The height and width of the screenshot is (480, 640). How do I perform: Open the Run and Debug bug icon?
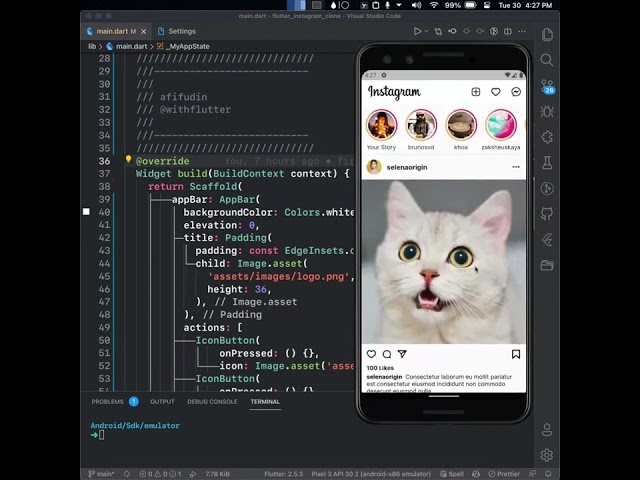click(547, 111)
